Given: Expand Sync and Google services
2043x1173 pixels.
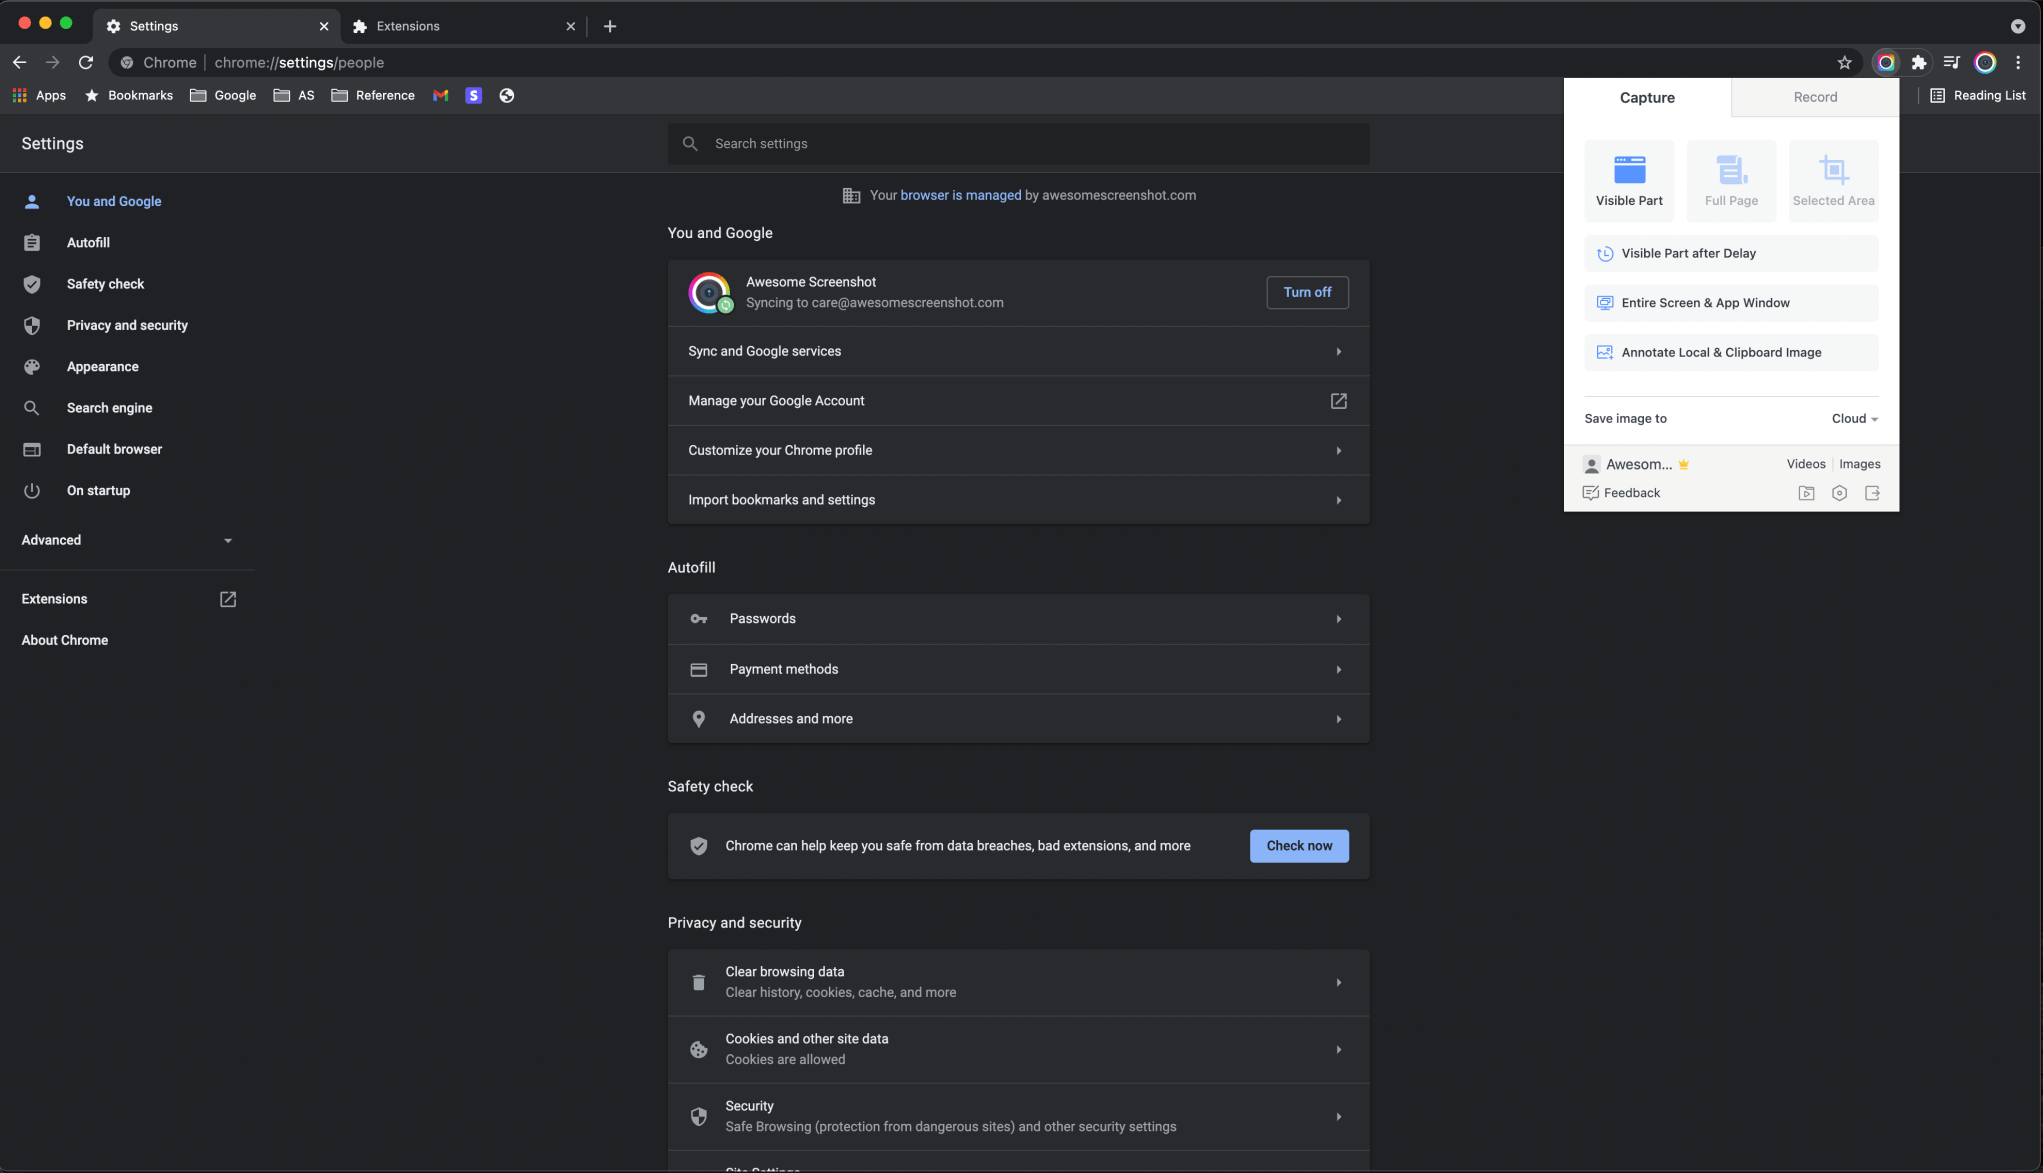Looking at the screenshot, I should click(x=1018, y=351).
